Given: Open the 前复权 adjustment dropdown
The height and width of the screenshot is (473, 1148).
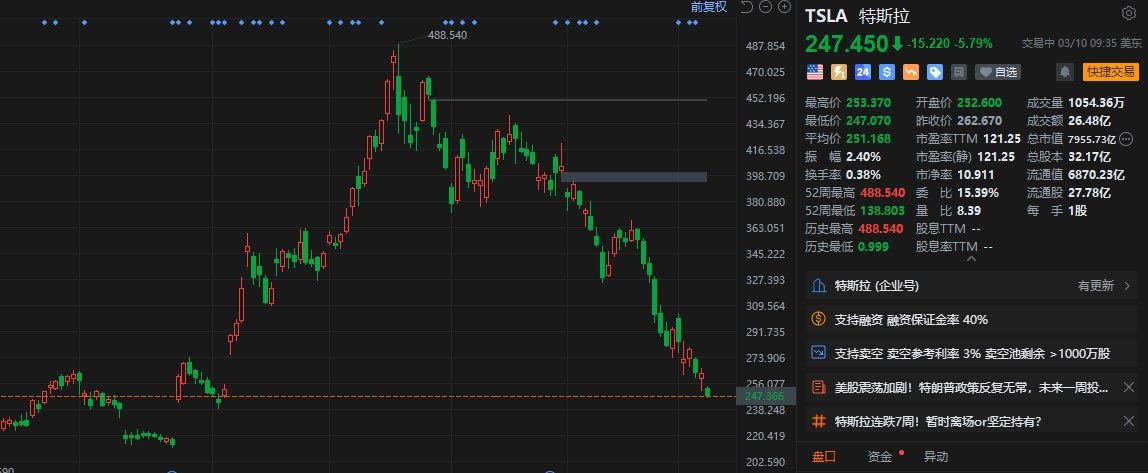Looking at the screenshot, I should (709, 7).
